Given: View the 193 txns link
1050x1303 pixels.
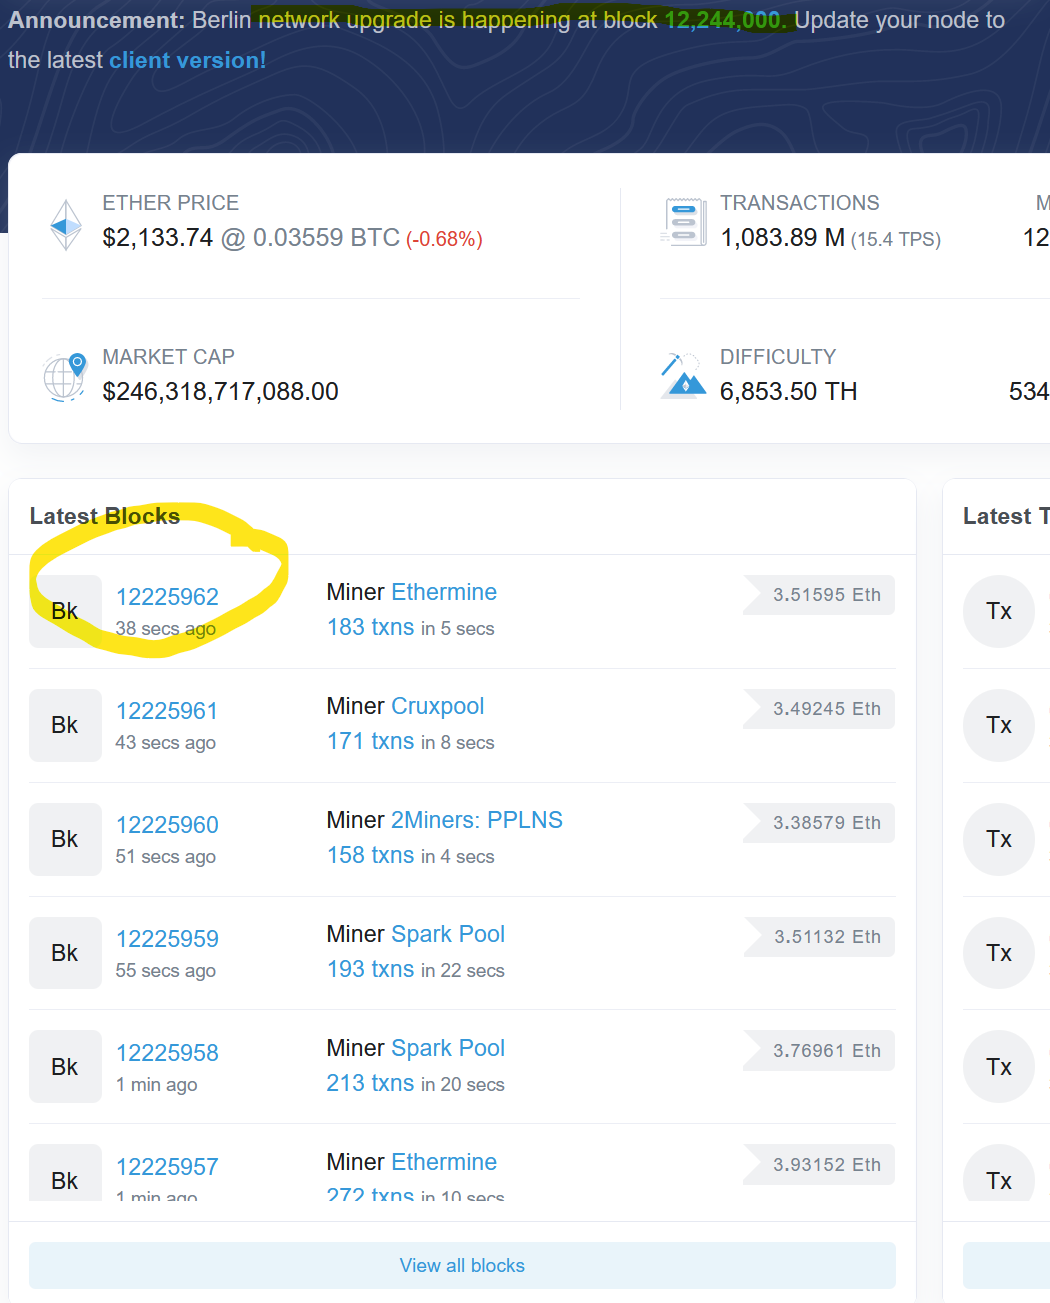Looking at the screenshot, I should (370, 969).
